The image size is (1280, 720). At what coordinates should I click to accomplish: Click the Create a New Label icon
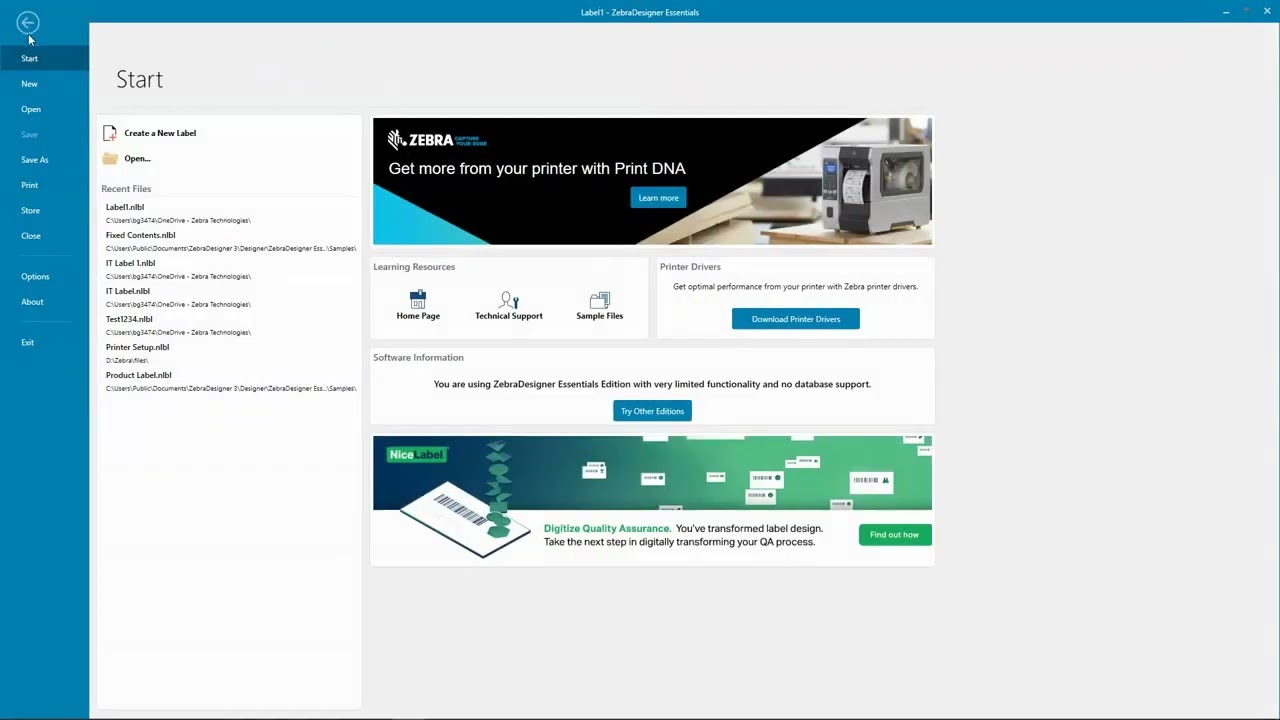110,133
